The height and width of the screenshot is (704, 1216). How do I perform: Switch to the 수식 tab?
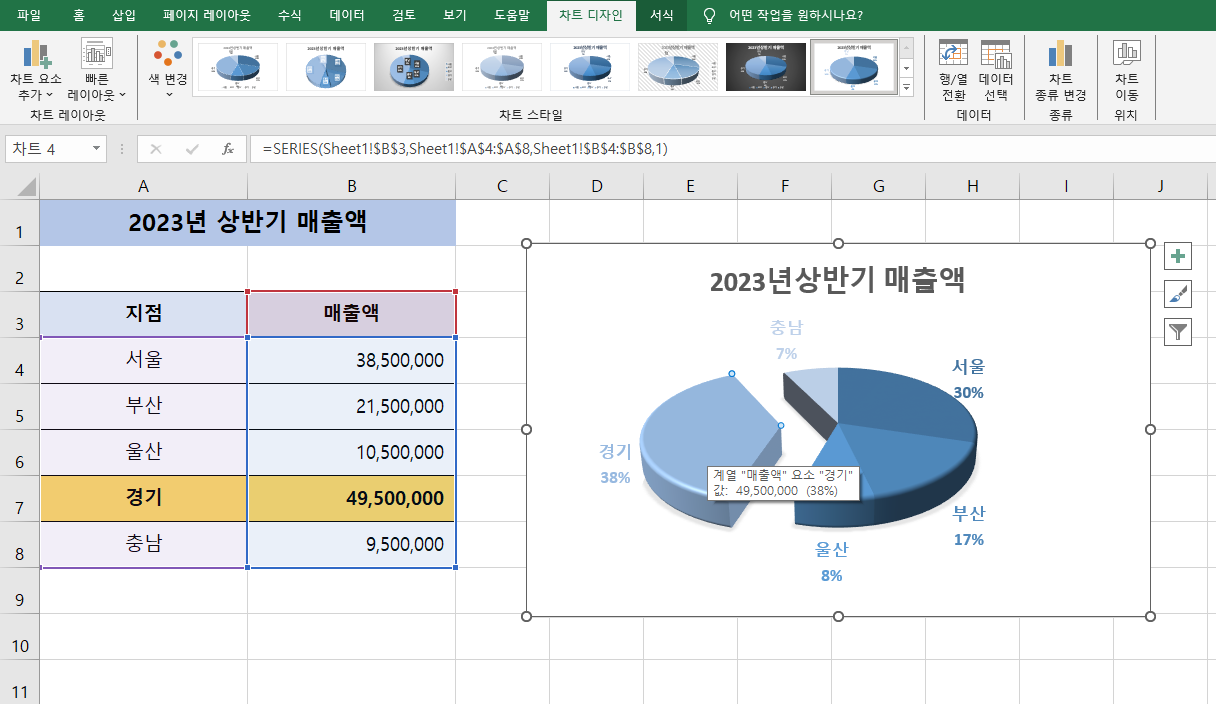tap(289, 15)
